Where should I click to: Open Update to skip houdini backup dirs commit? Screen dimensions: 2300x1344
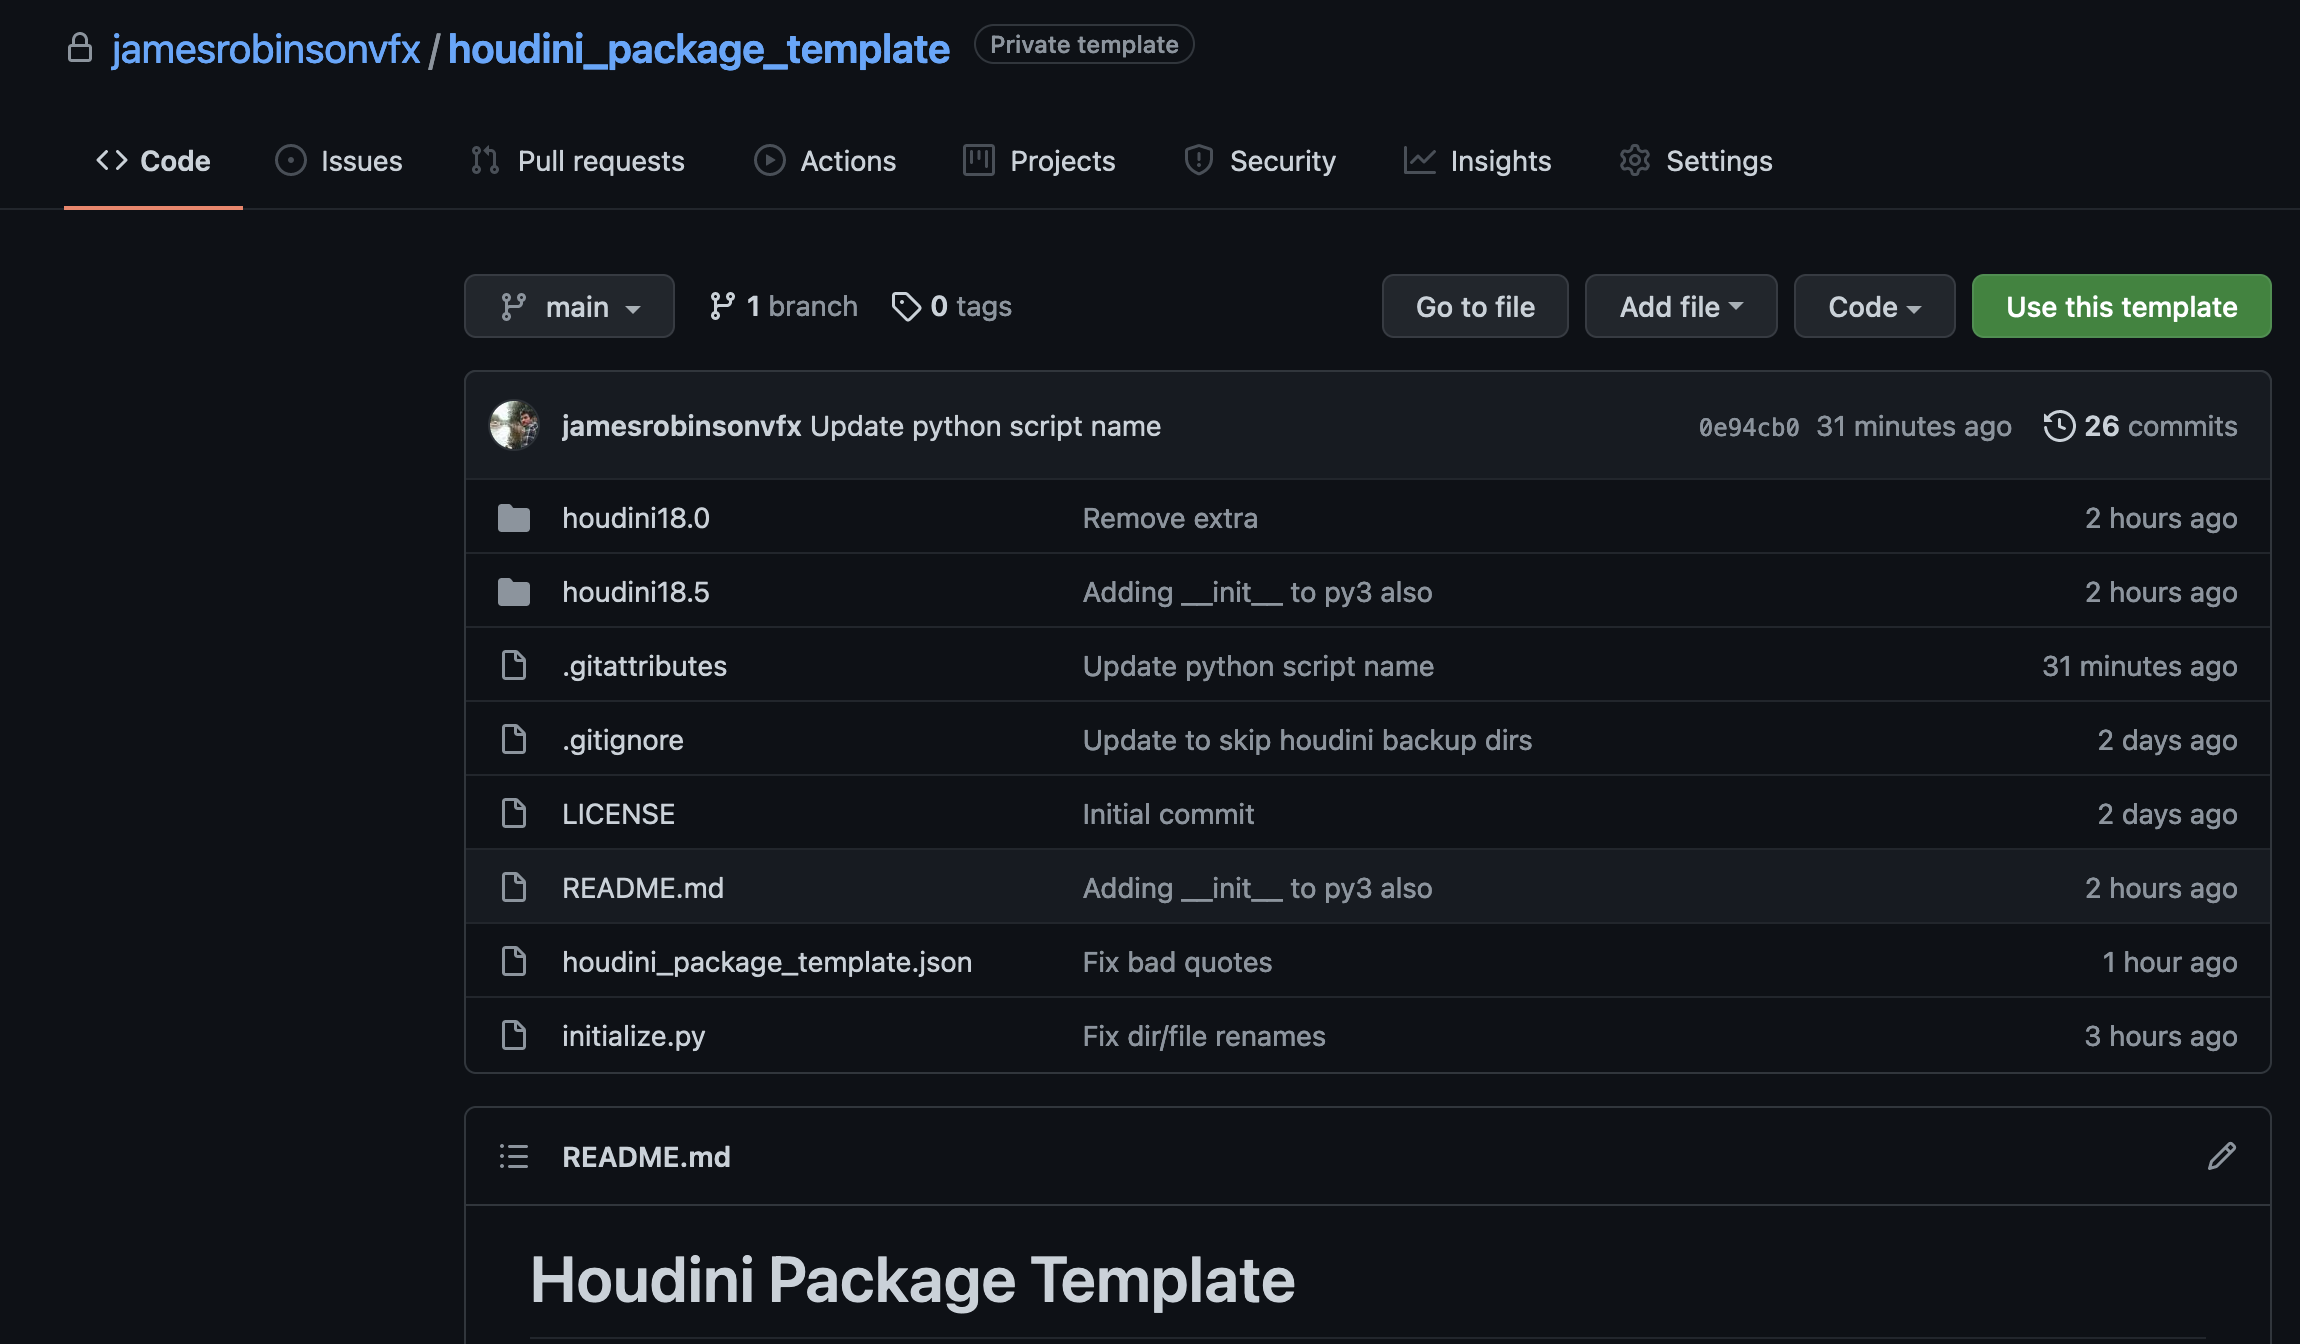[x=1307, y=740]
